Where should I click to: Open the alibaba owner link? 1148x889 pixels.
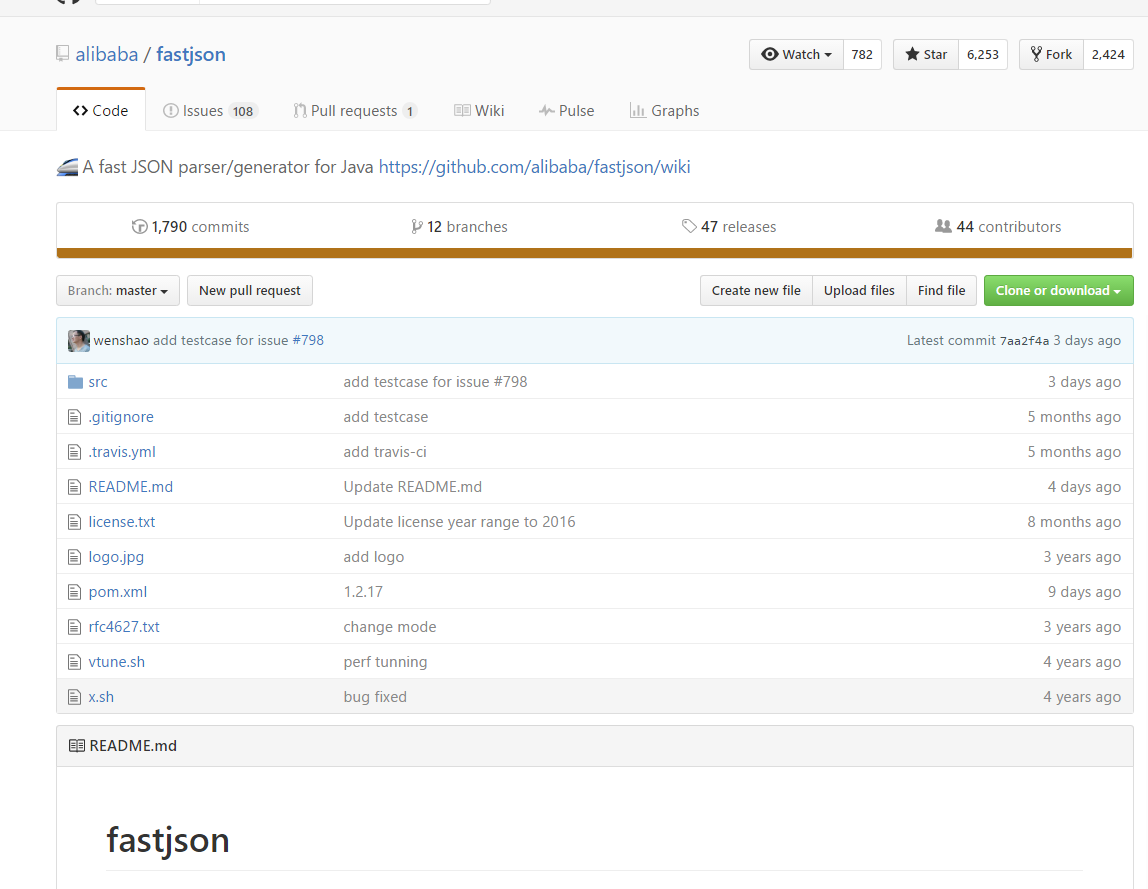106,54
